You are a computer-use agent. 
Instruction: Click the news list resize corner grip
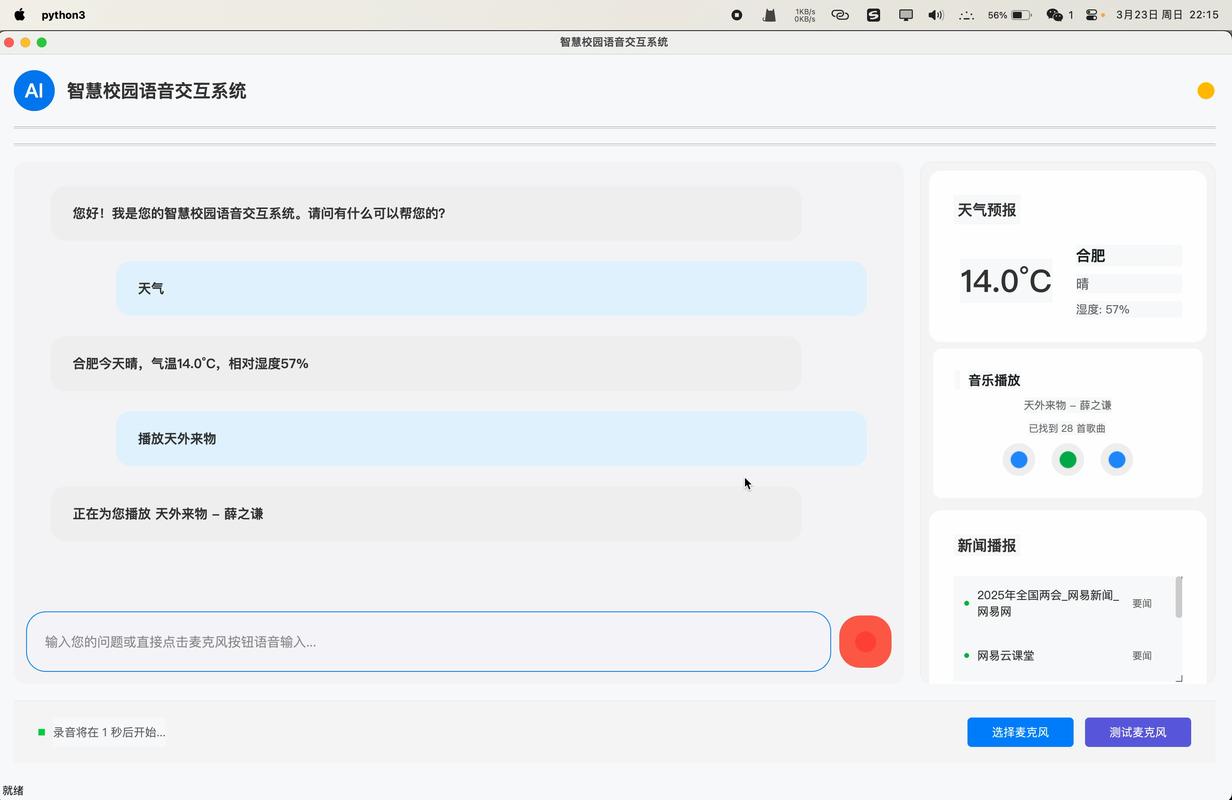click(x=1179, y=678)
